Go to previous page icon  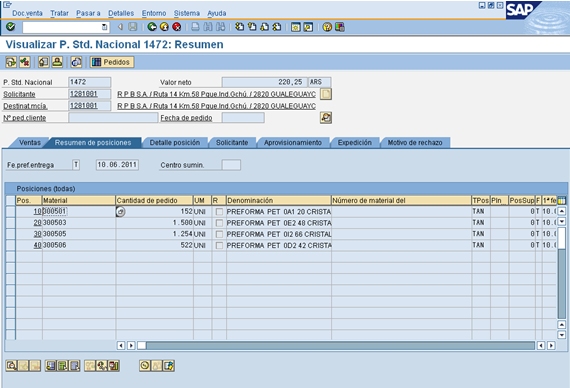[x=252, y=27]
